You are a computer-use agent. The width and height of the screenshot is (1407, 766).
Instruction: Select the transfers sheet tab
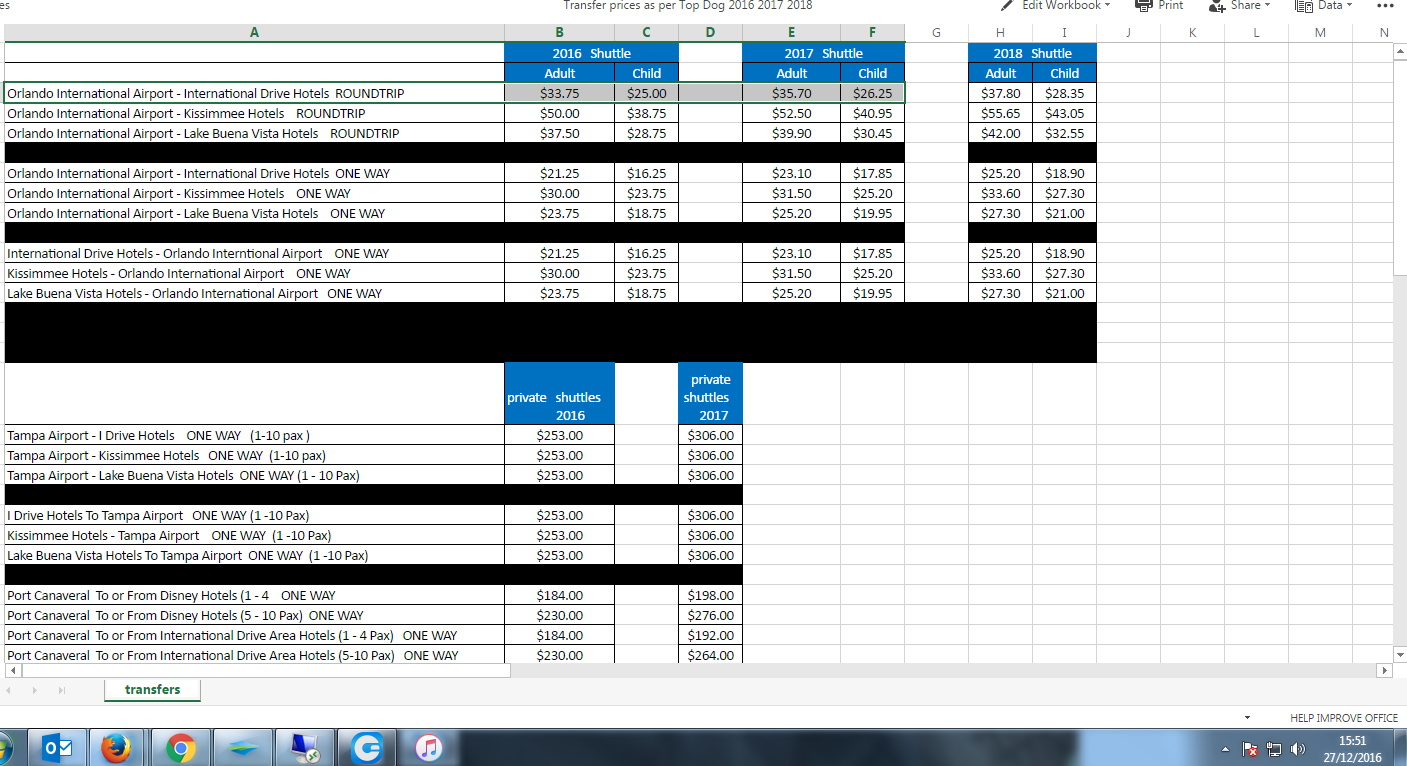pyautogui.click(x=152, y=690)
